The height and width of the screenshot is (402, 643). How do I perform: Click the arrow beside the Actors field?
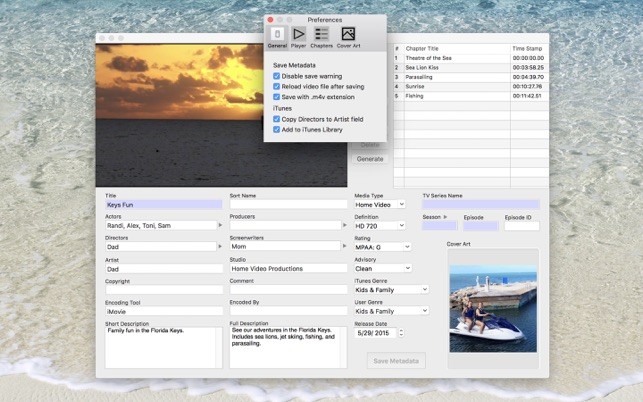(x=220, y=226)
